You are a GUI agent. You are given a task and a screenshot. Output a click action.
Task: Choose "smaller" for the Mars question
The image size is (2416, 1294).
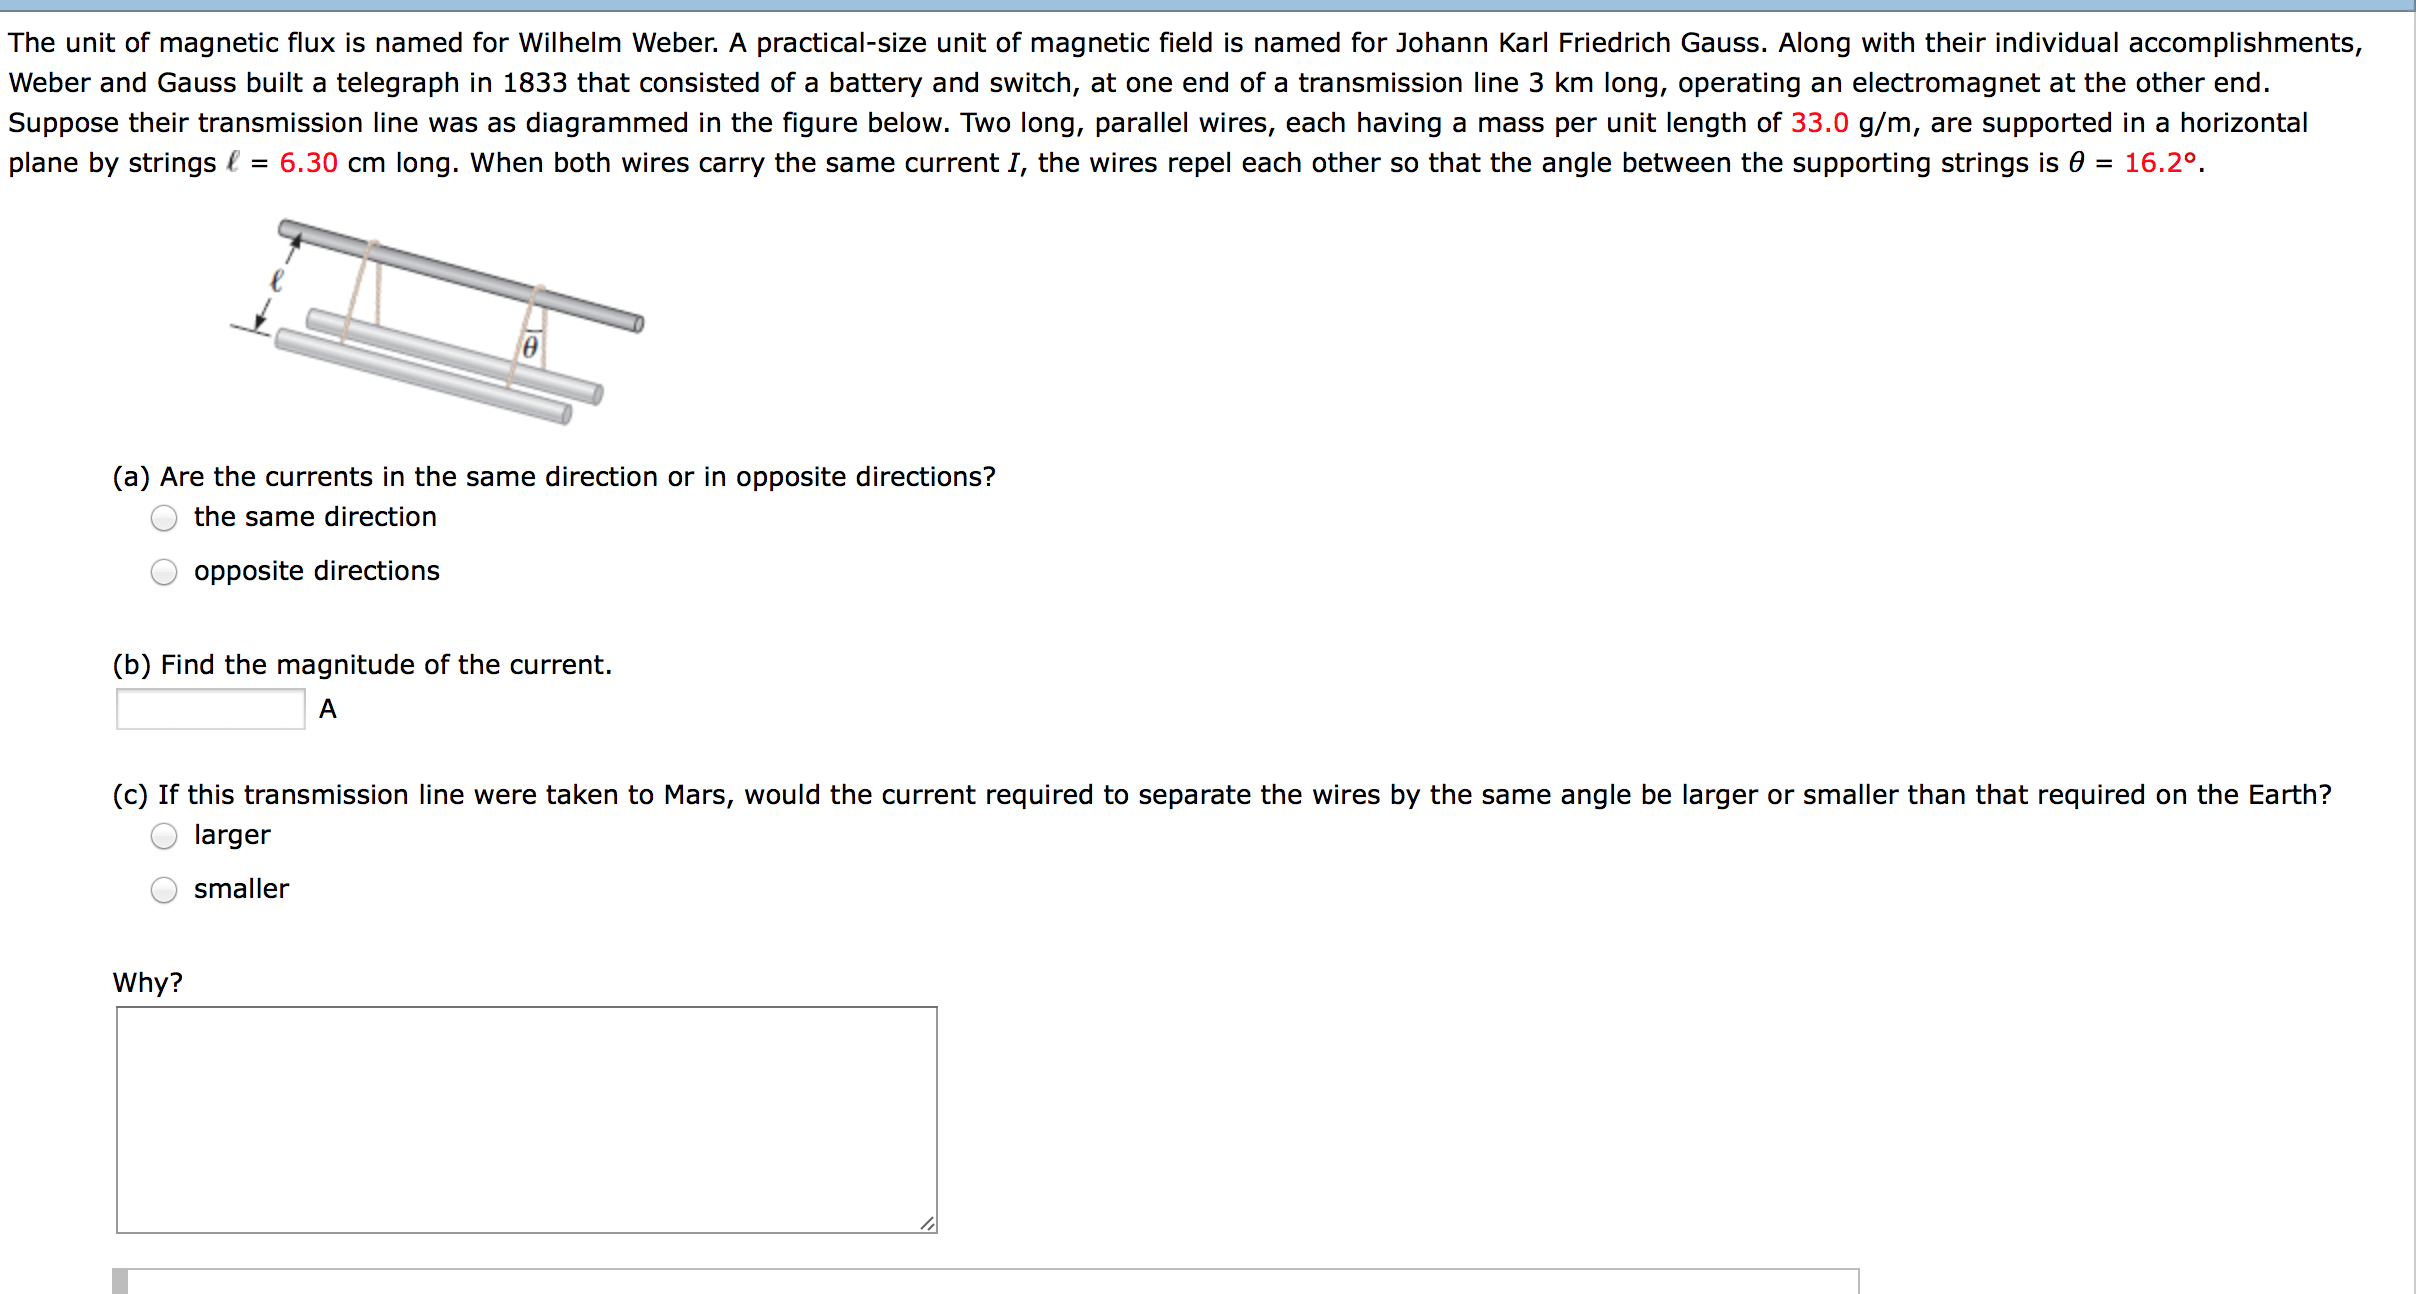(164, 890)
